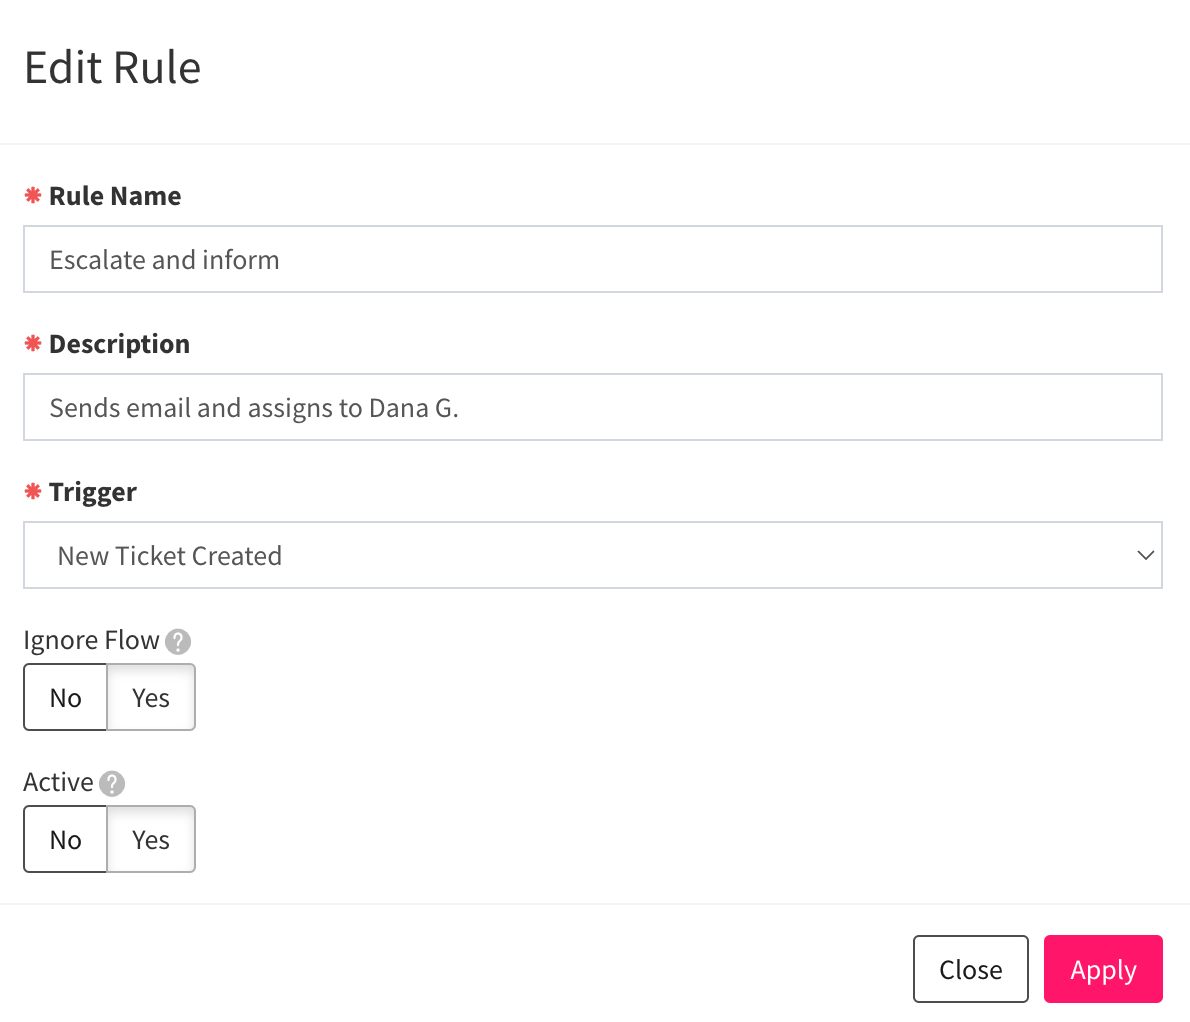The height and width of the screenshot is (1022, 1190).
Task: Click the Description field label
Action: 119,344
